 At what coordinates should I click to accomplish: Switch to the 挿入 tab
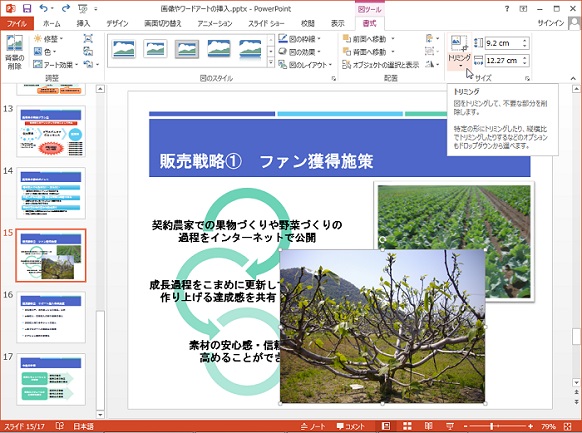[x=84, y=23]
